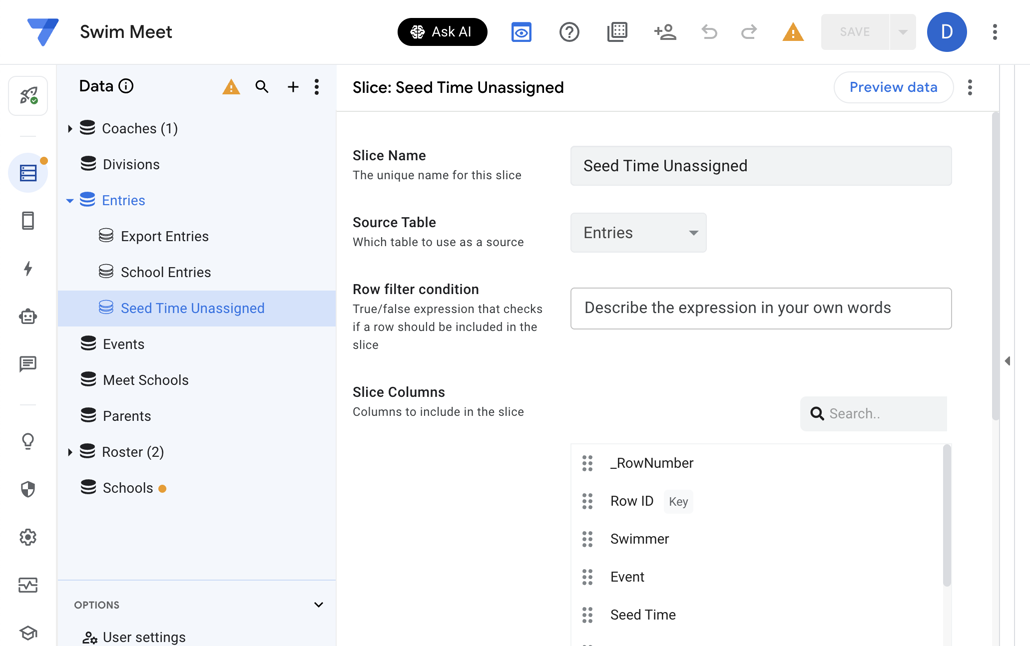Open the Learn graduation cap icon
1030x646 pixels.
click(x=28, y=633)
